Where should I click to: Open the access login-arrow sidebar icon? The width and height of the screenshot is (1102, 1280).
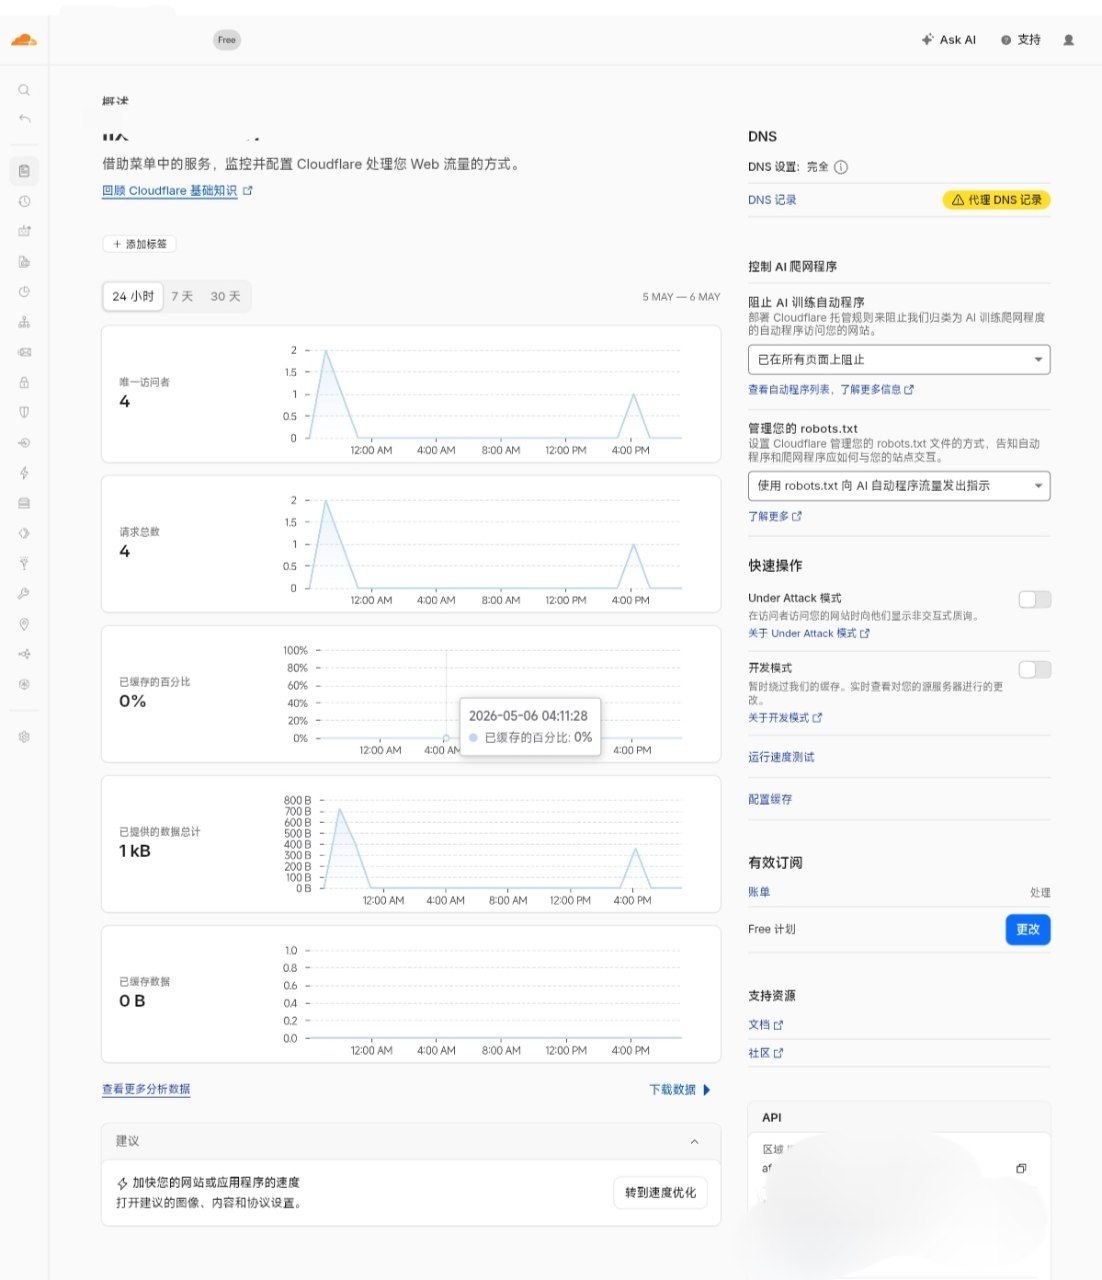coord(24,442)
